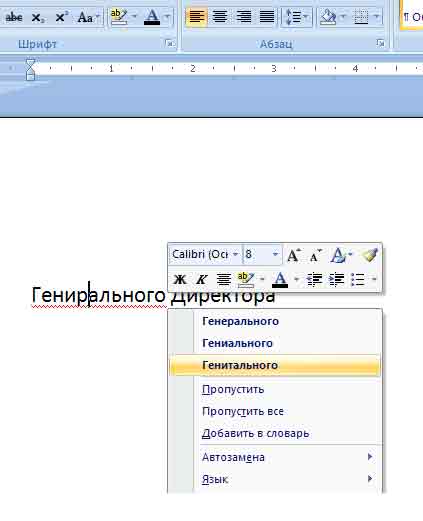Screen dimensions: 423x521
Task: Choose spelling suggestion Генерального
Action: (275, 321)
